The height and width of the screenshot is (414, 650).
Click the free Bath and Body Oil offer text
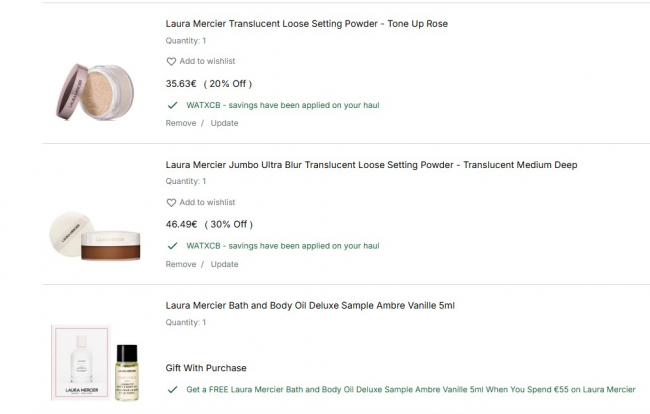coord(410,390)
